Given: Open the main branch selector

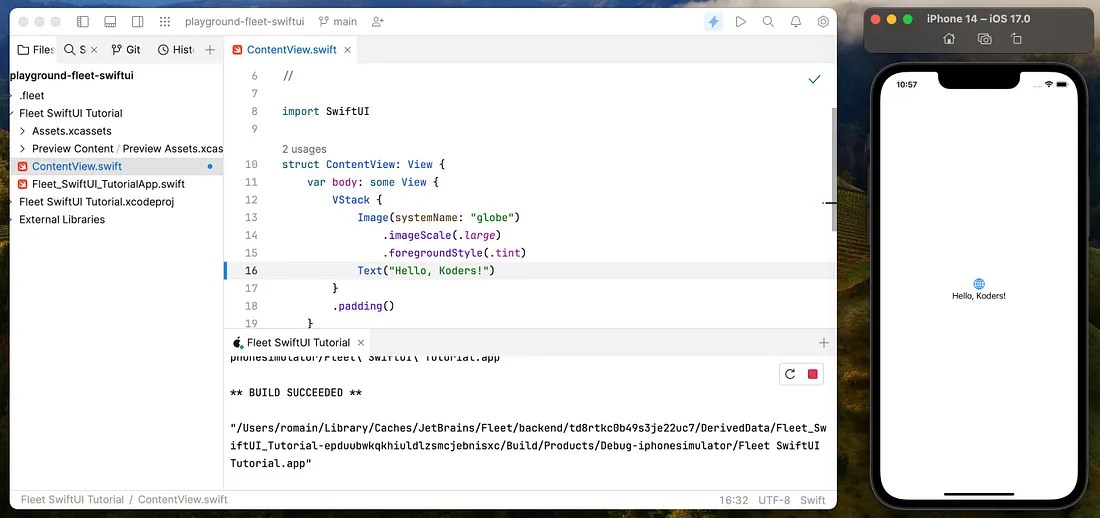Looking at the screenshot, I should point(337,22).
